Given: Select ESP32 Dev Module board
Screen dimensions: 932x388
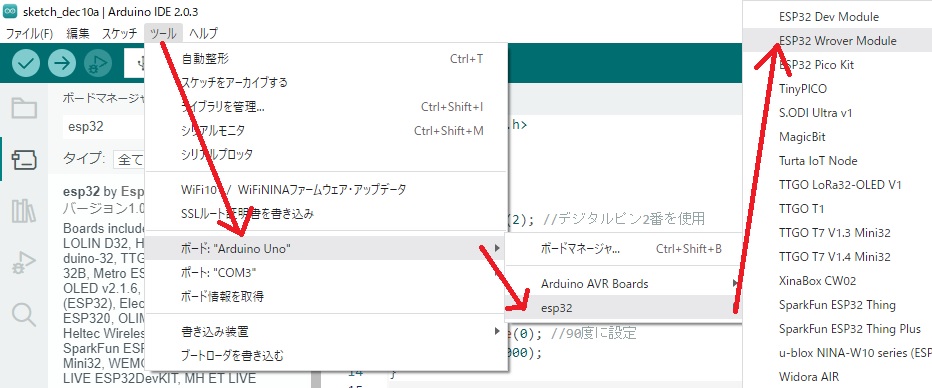Looking at the screenshot, I should coord(837,17).
